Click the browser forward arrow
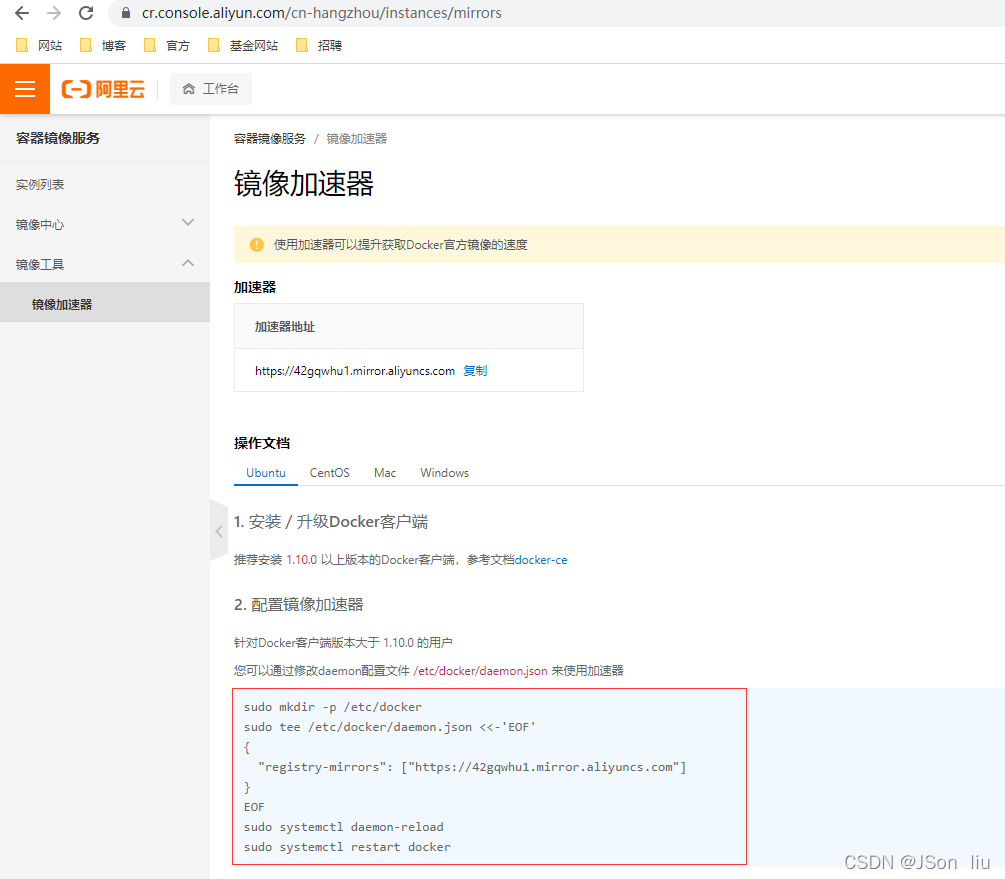This screenshot has height=879, width=1005. tap(54, 13)
